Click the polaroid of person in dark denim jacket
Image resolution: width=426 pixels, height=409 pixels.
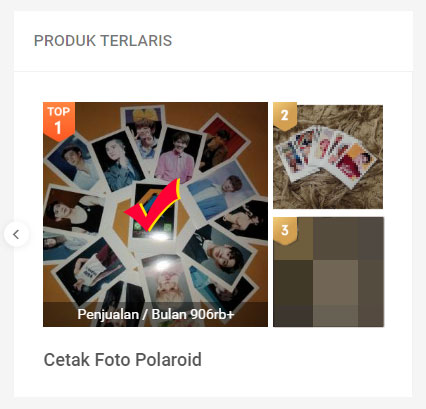pos(119,163)
